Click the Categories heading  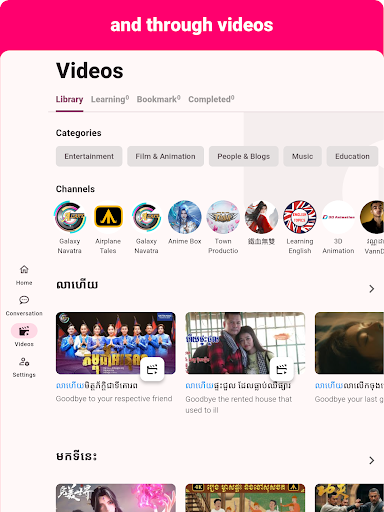pyautogui.click(x=79, y=133)
